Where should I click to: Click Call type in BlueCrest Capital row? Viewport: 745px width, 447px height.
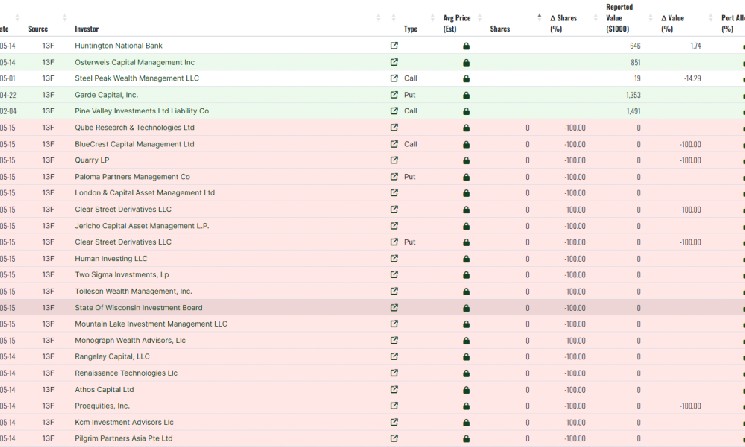point(411,144)
